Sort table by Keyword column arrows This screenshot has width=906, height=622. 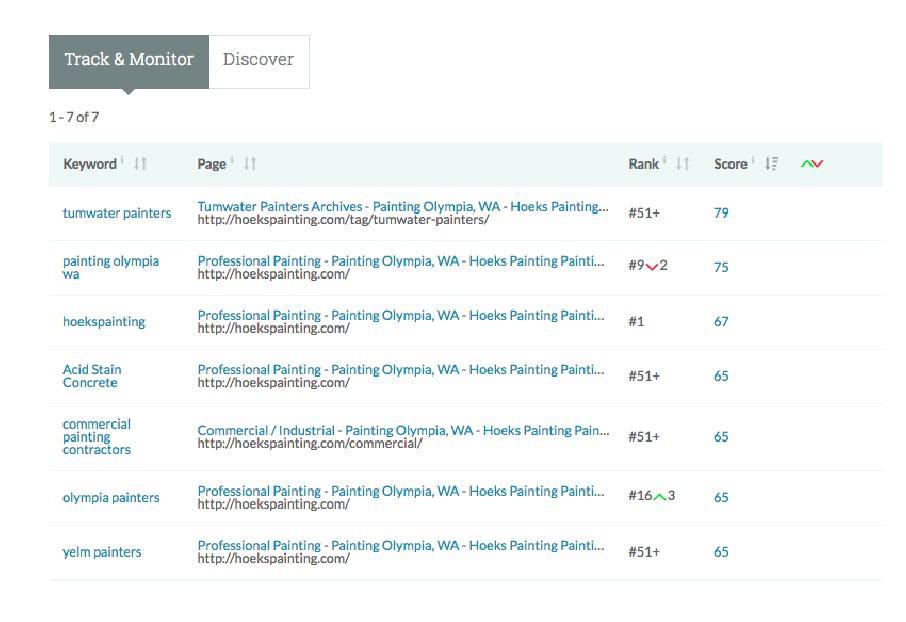pos(140,164)
